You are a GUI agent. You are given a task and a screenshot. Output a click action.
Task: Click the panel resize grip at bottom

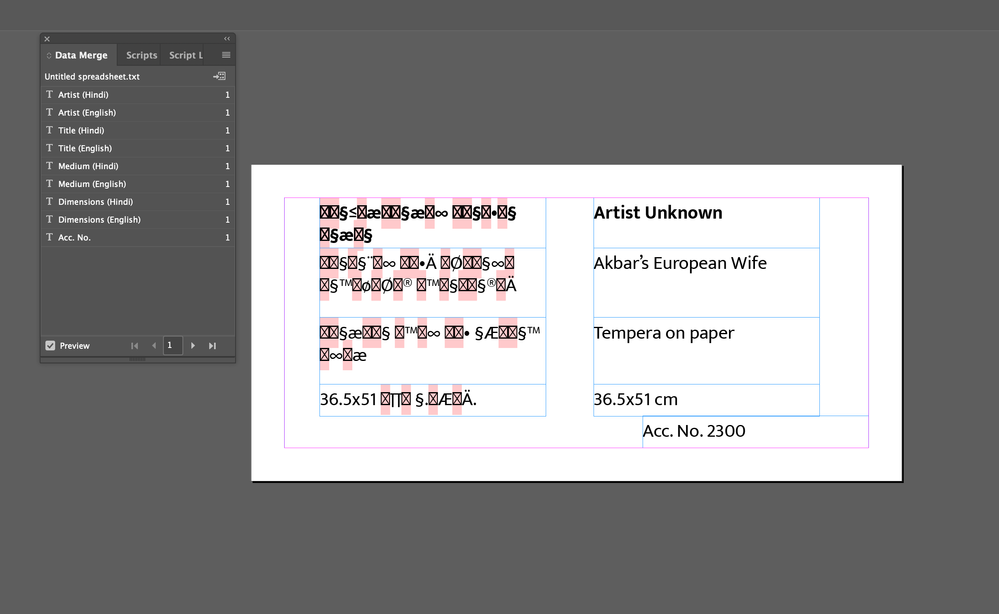(138, 359)
